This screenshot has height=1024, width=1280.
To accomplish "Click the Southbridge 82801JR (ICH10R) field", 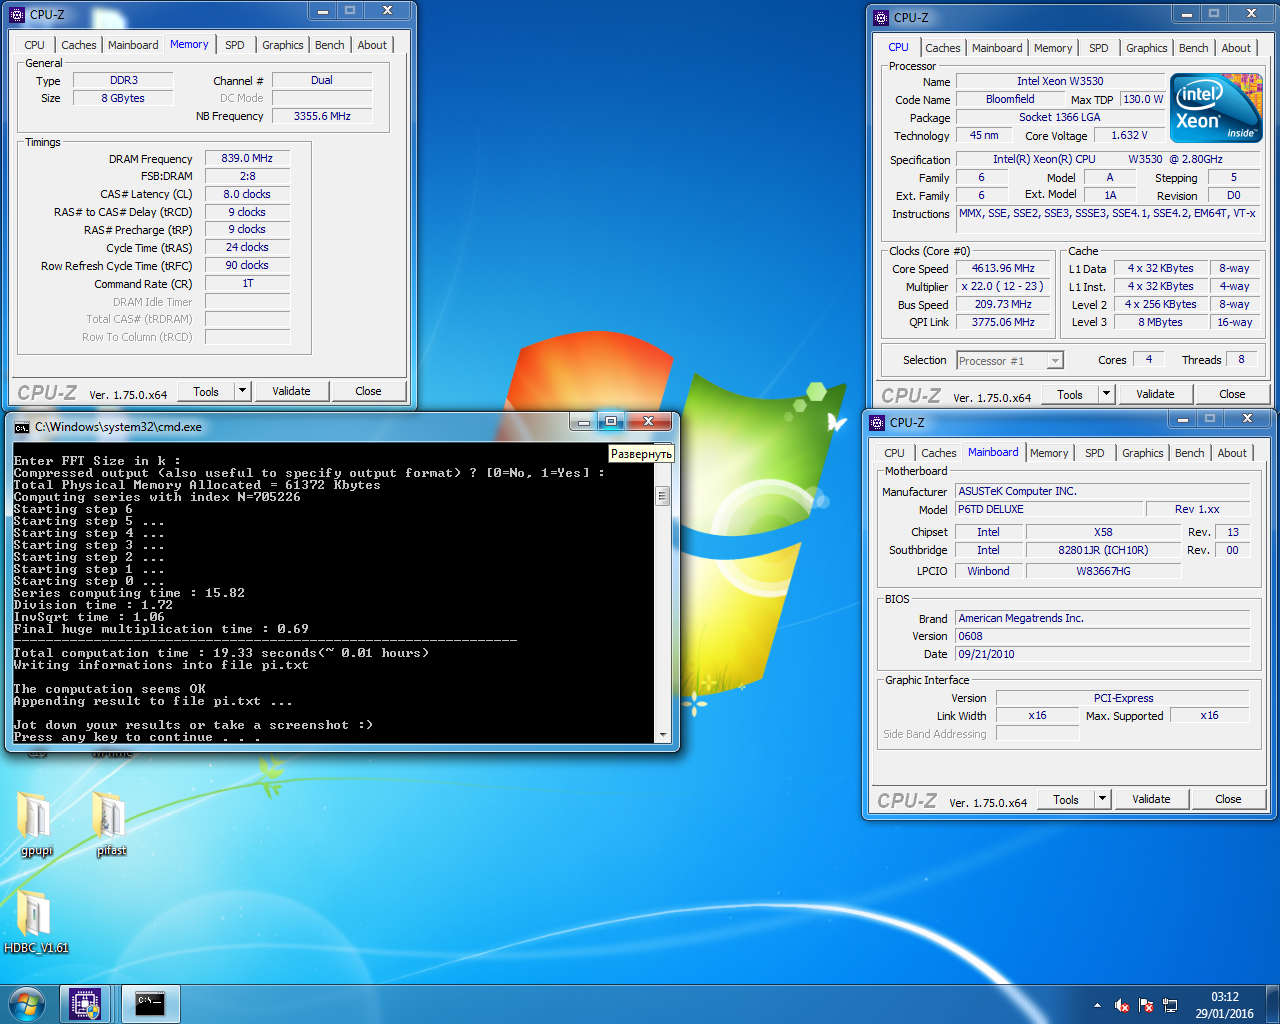I will click(1103, 550).
